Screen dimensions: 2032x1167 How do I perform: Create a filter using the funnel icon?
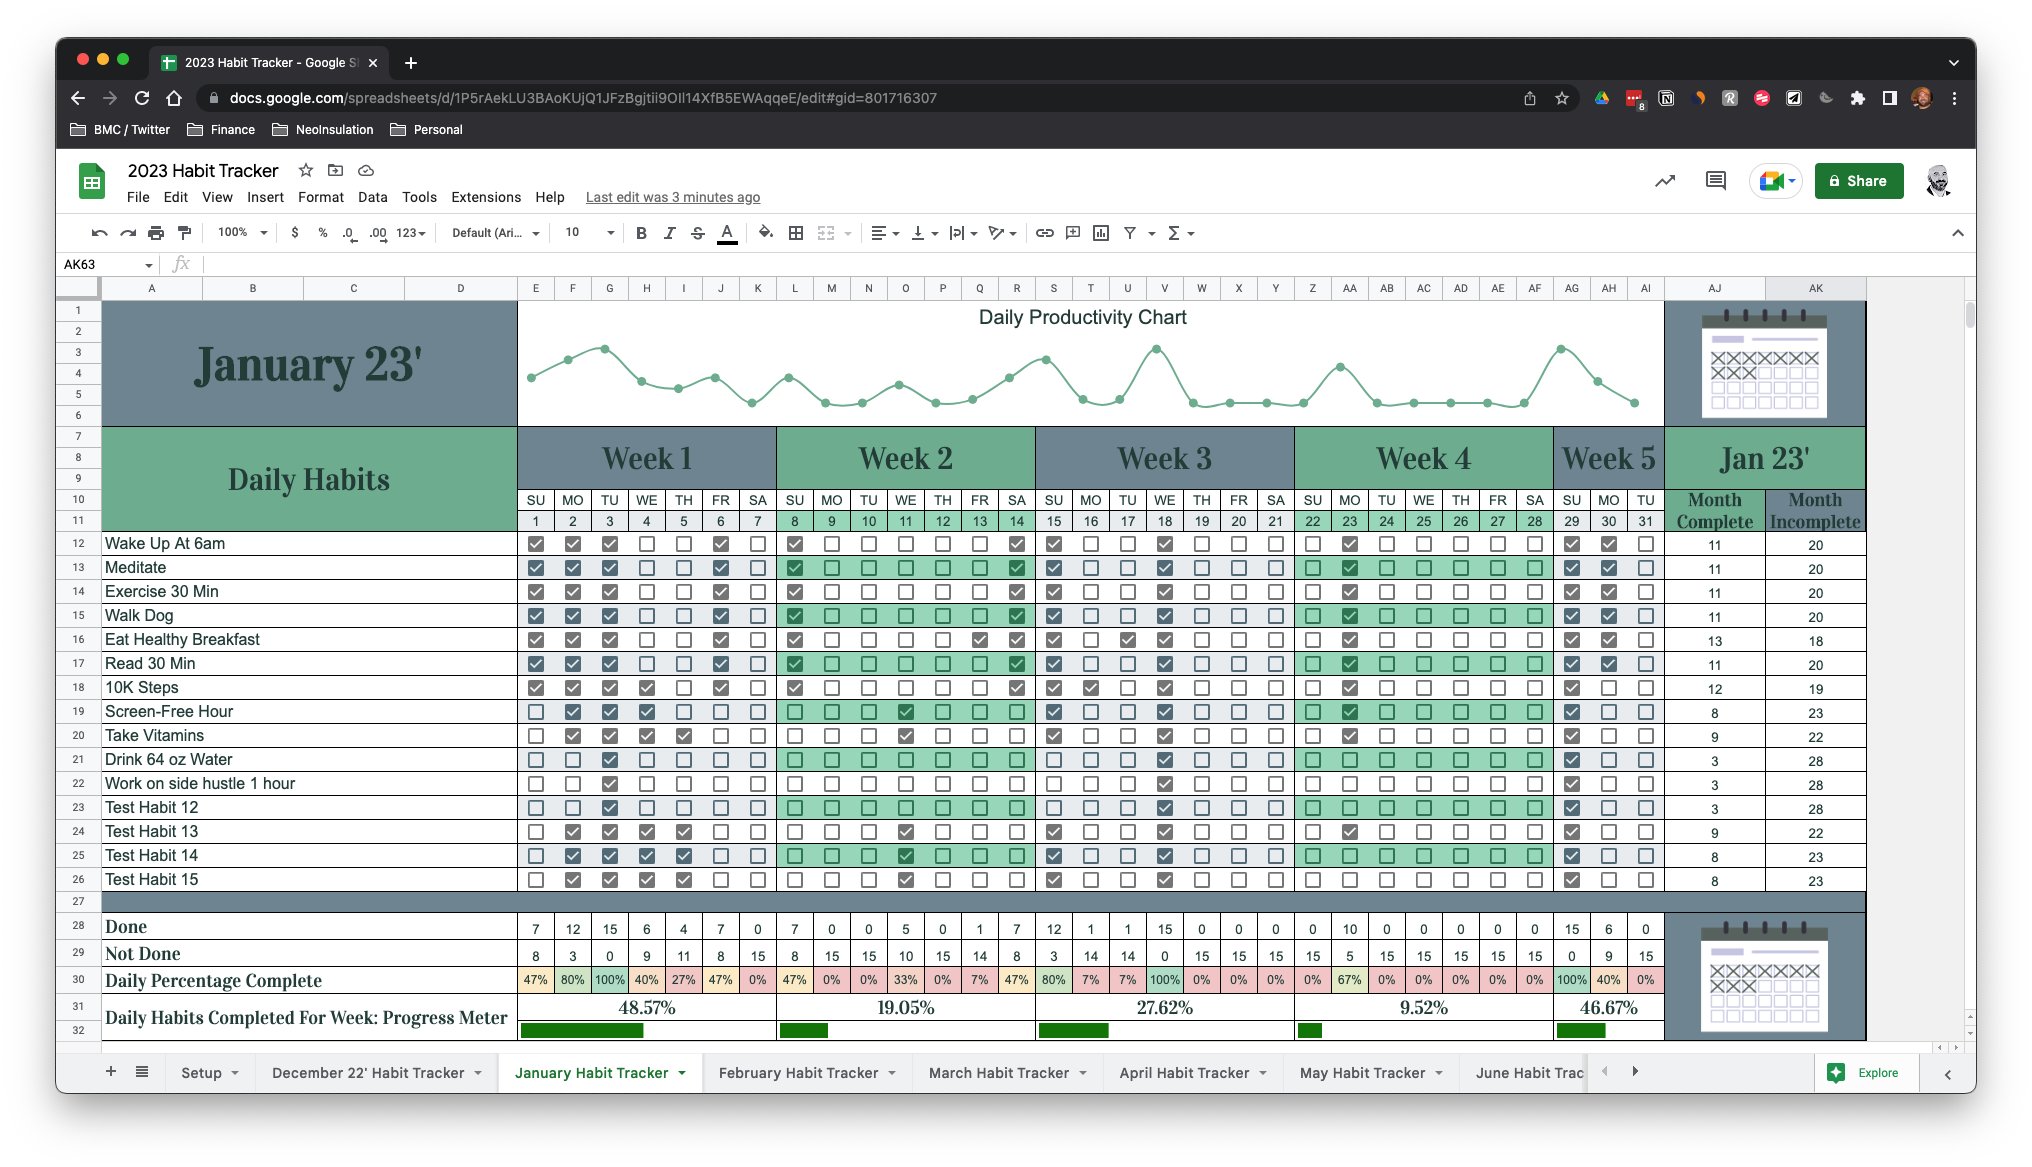click(x=1130, y=232)
